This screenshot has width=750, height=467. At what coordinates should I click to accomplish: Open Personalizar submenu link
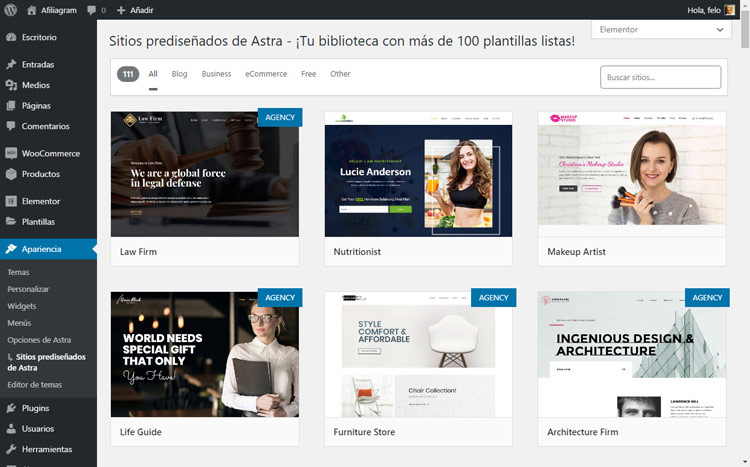click(28, 289)
